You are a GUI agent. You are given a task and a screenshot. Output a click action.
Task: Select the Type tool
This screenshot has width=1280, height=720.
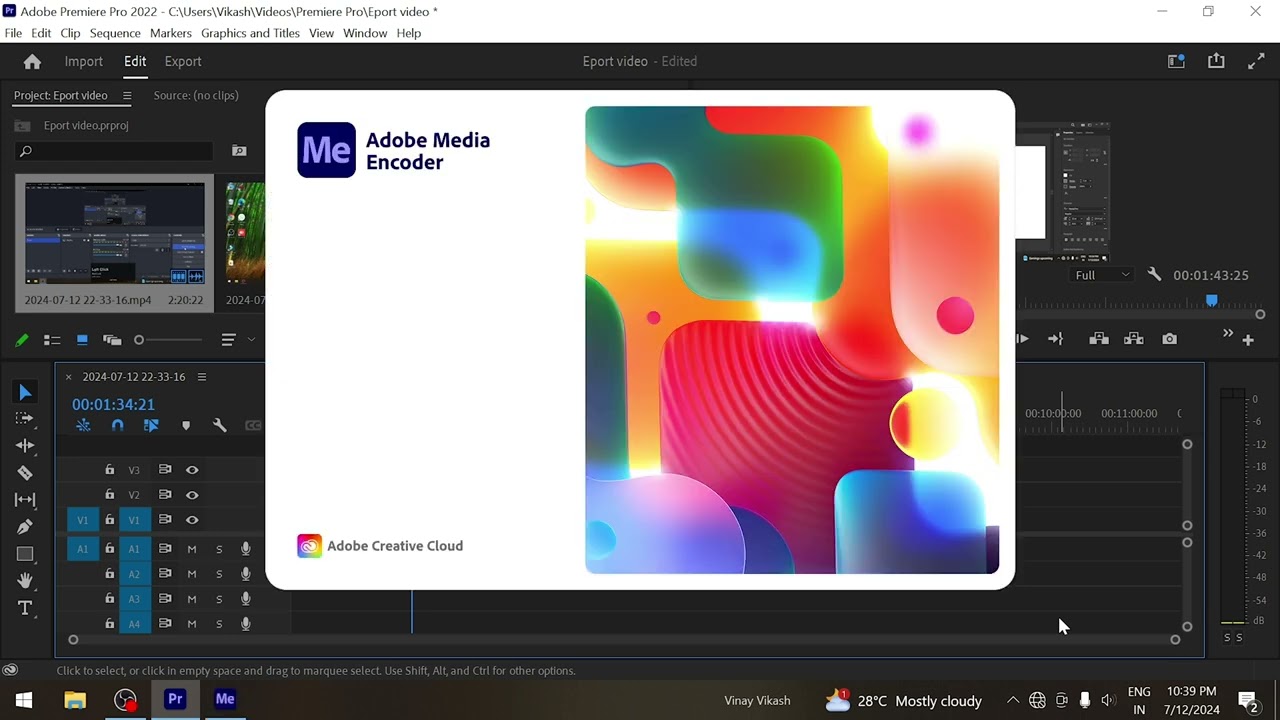25,607
